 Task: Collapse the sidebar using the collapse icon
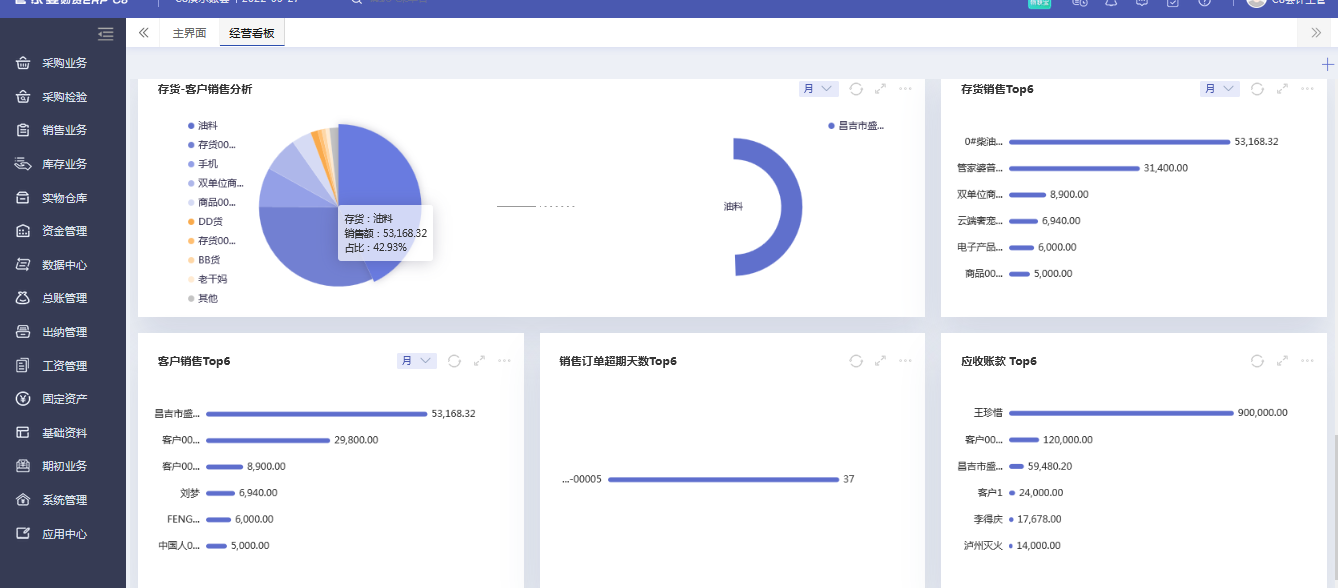coord(143,32)
